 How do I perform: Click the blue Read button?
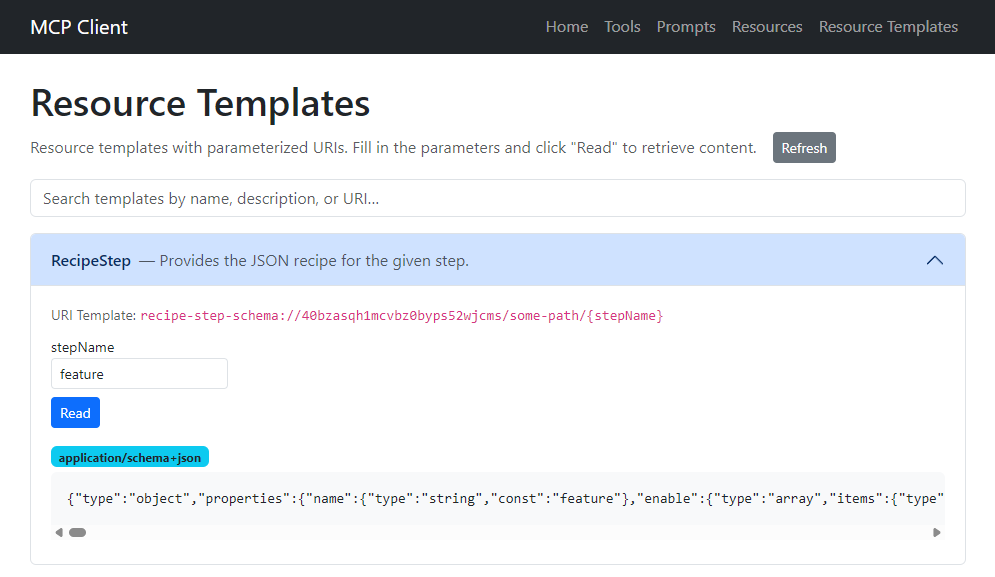76,413
